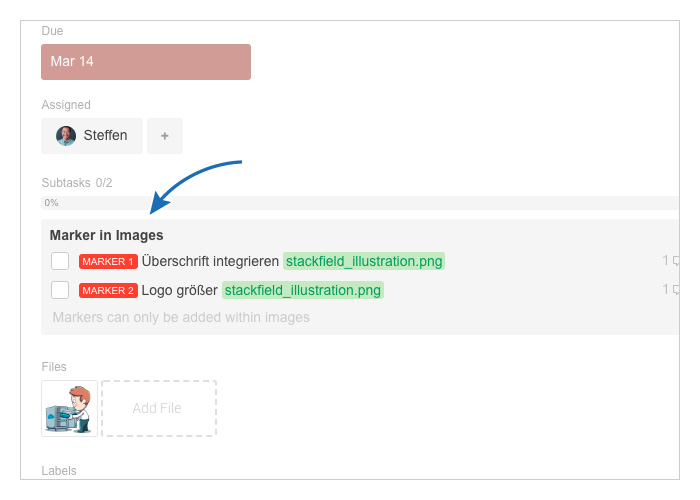Select the Logo größer subtask text
Viewport: 700px width, 500px height.
click(x=179, y=290)
